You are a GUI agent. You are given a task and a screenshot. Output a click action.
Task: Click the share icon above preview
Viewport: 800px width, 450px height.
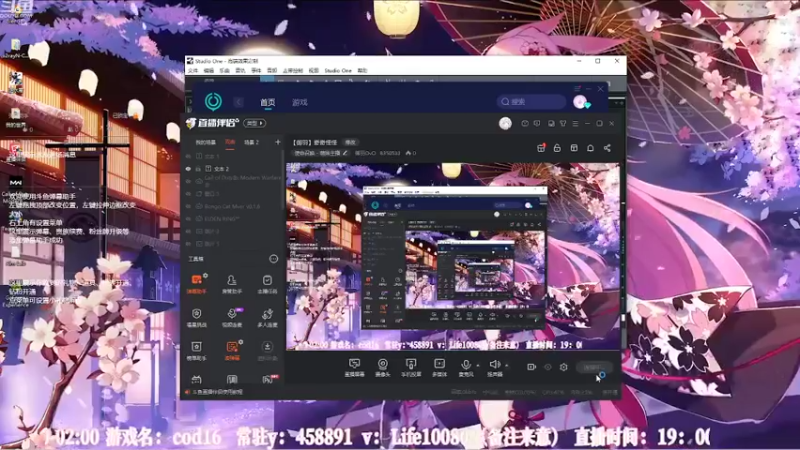click(x=607, y=148)
